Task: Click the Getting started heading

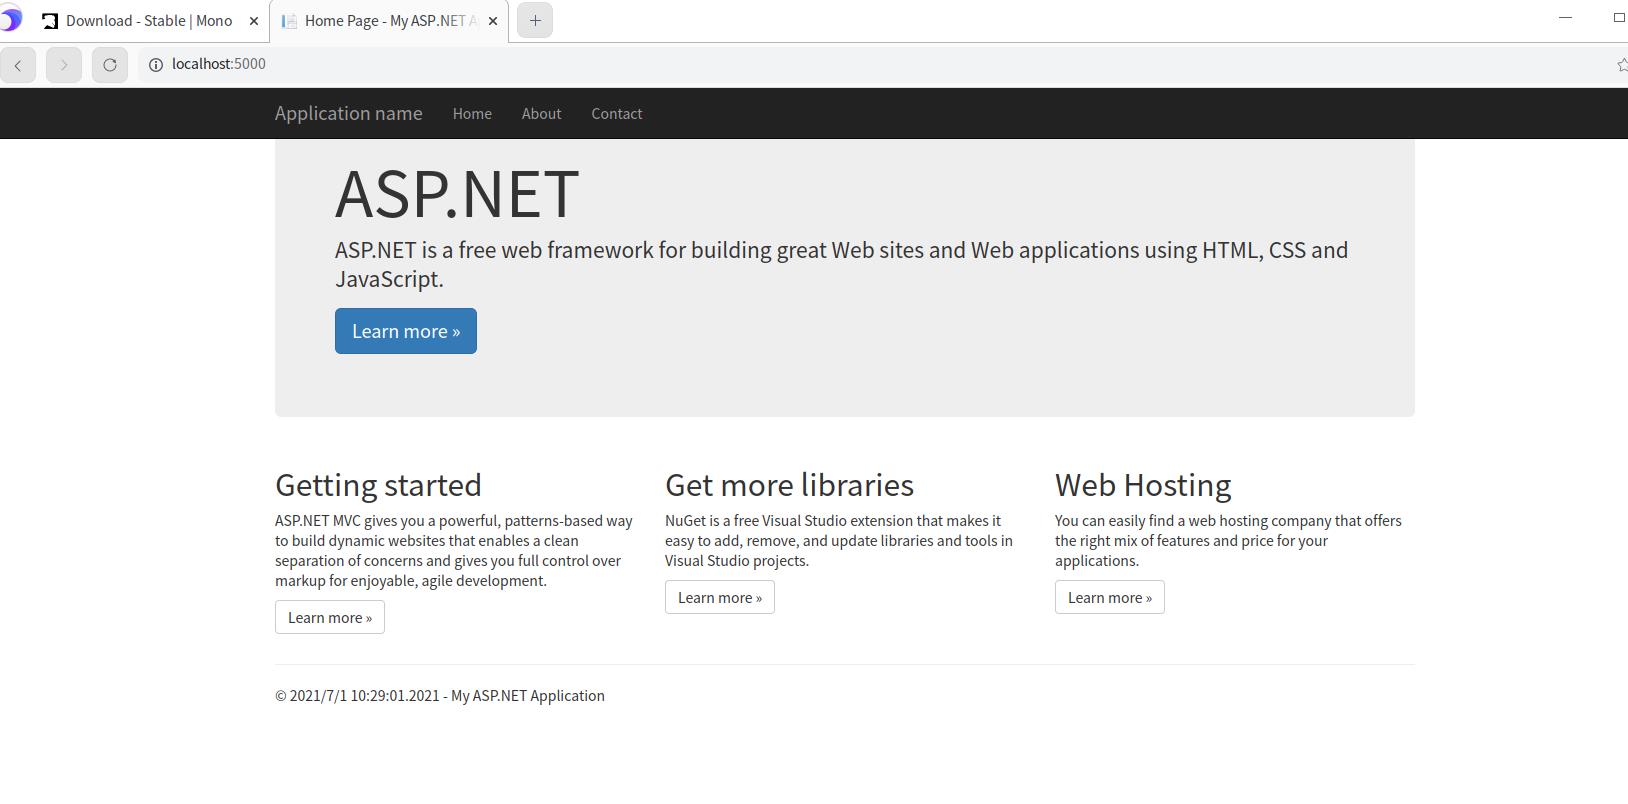Action: point(378,485)
